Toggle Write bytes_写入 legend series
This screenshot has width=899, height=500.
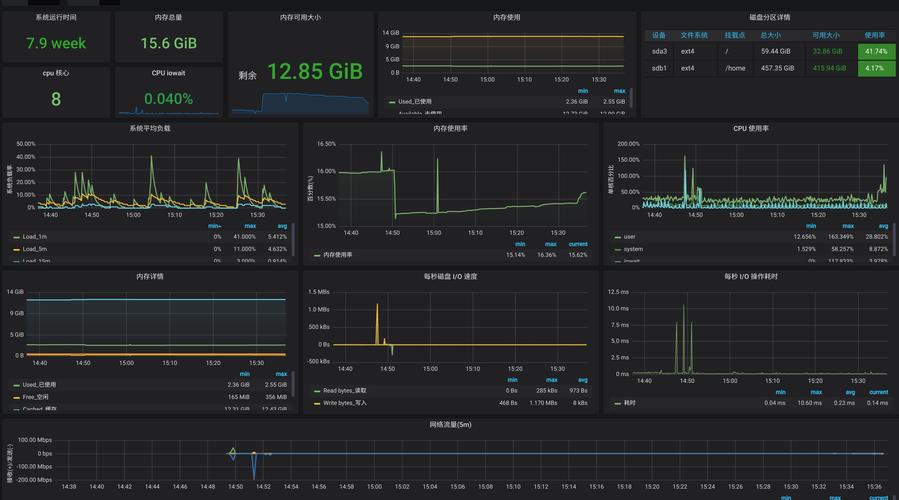point(345,404)
